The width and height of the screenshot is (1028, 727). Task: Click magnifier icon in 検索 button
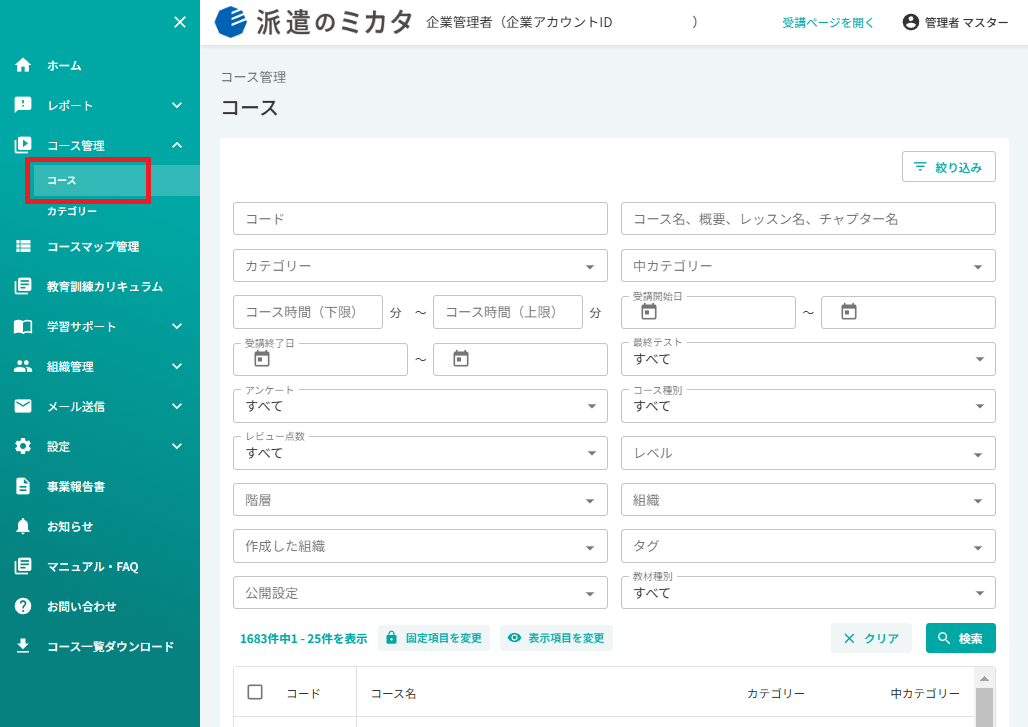[x=944, y=638]
